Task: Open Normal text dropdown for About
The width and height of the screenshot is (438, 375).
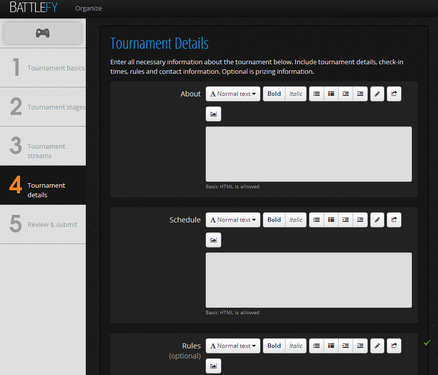Action: (x=233, y=94)
